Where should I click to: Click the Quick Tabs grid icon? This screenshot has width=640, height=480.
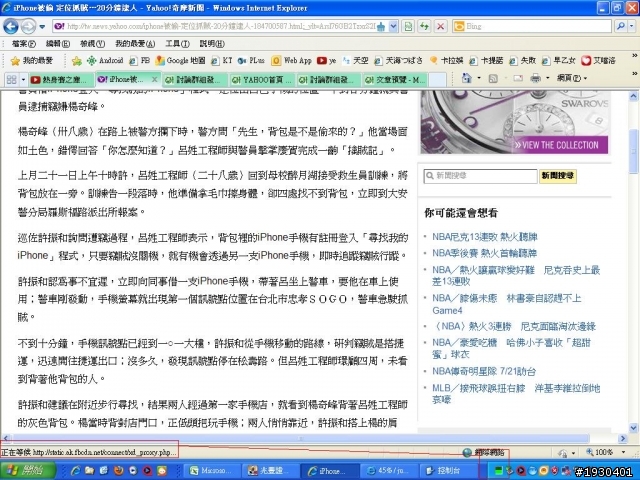coord(11,79)
